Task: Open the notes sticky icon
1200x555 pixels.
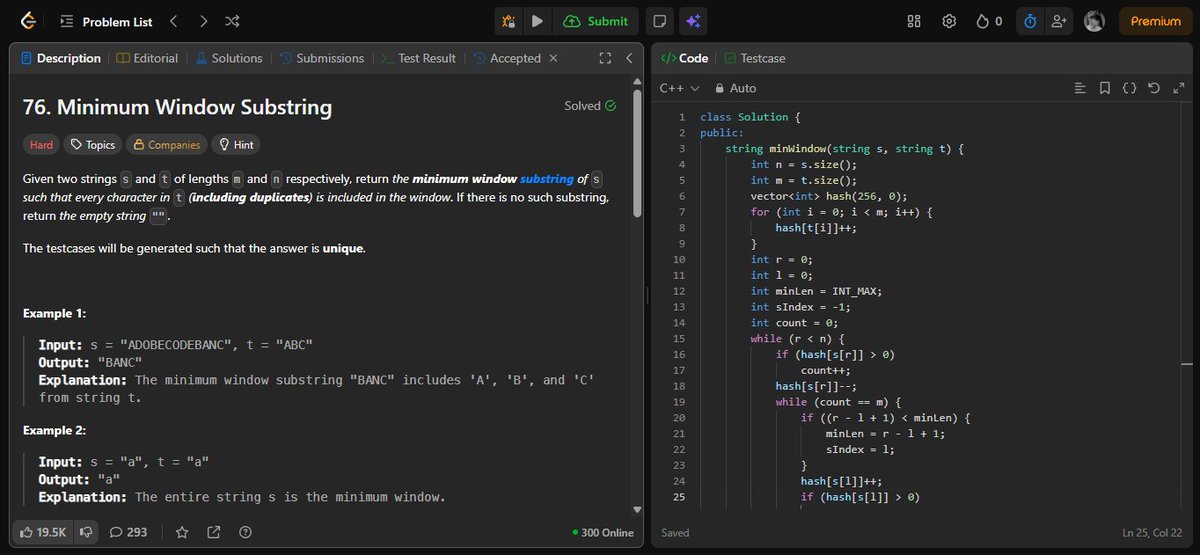Action: (x=658, y=21)
